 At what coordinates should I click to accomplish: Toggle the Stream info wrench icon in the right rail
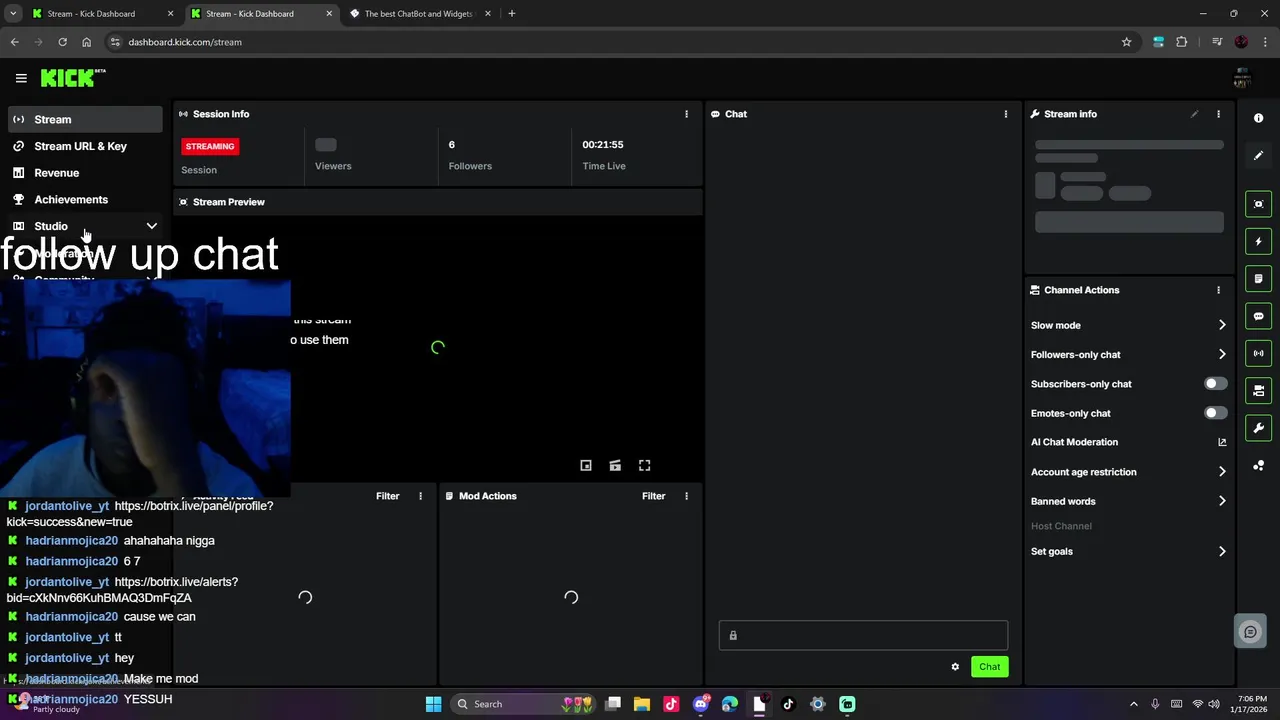click(x=1259, y=428)
